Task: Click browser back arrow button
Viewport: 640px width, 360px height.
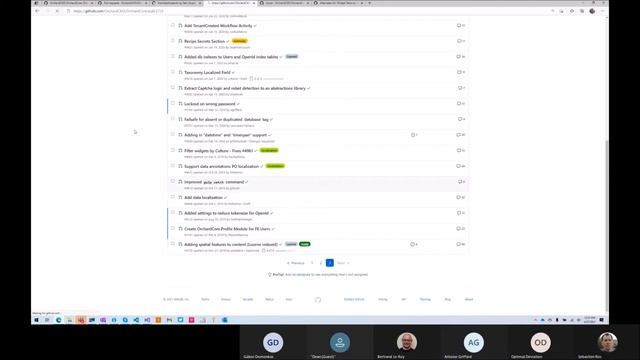Action: click(37, 11)
